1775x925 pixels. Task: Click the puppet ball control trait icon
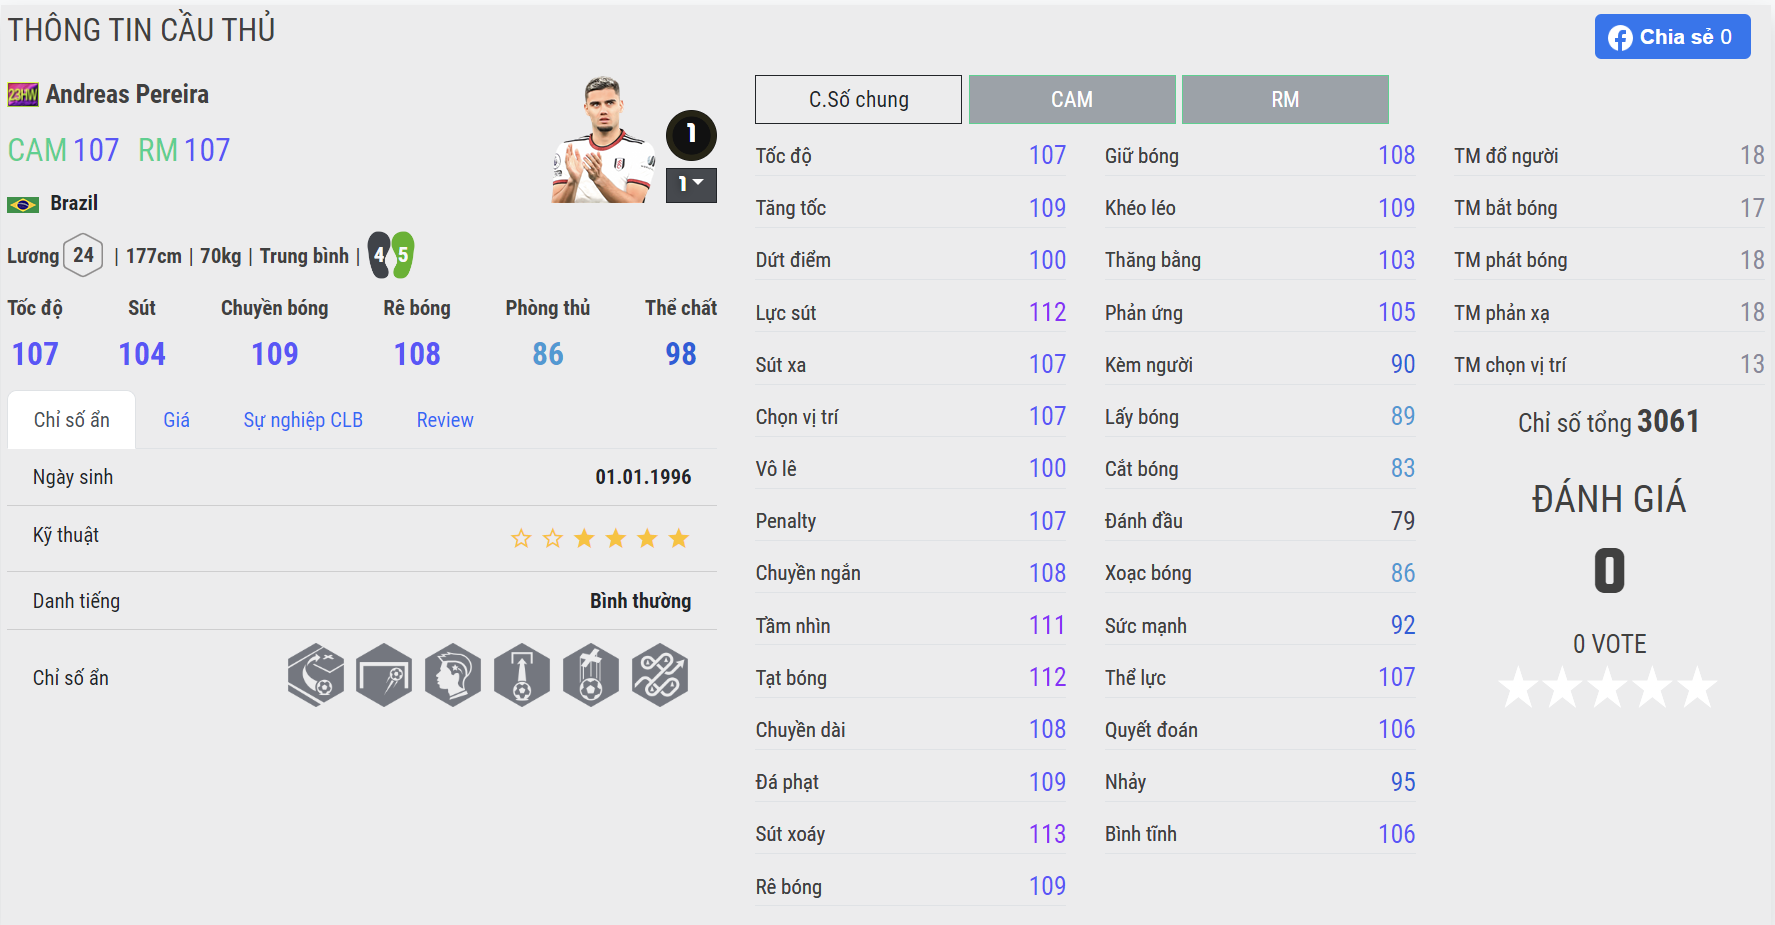591,675
